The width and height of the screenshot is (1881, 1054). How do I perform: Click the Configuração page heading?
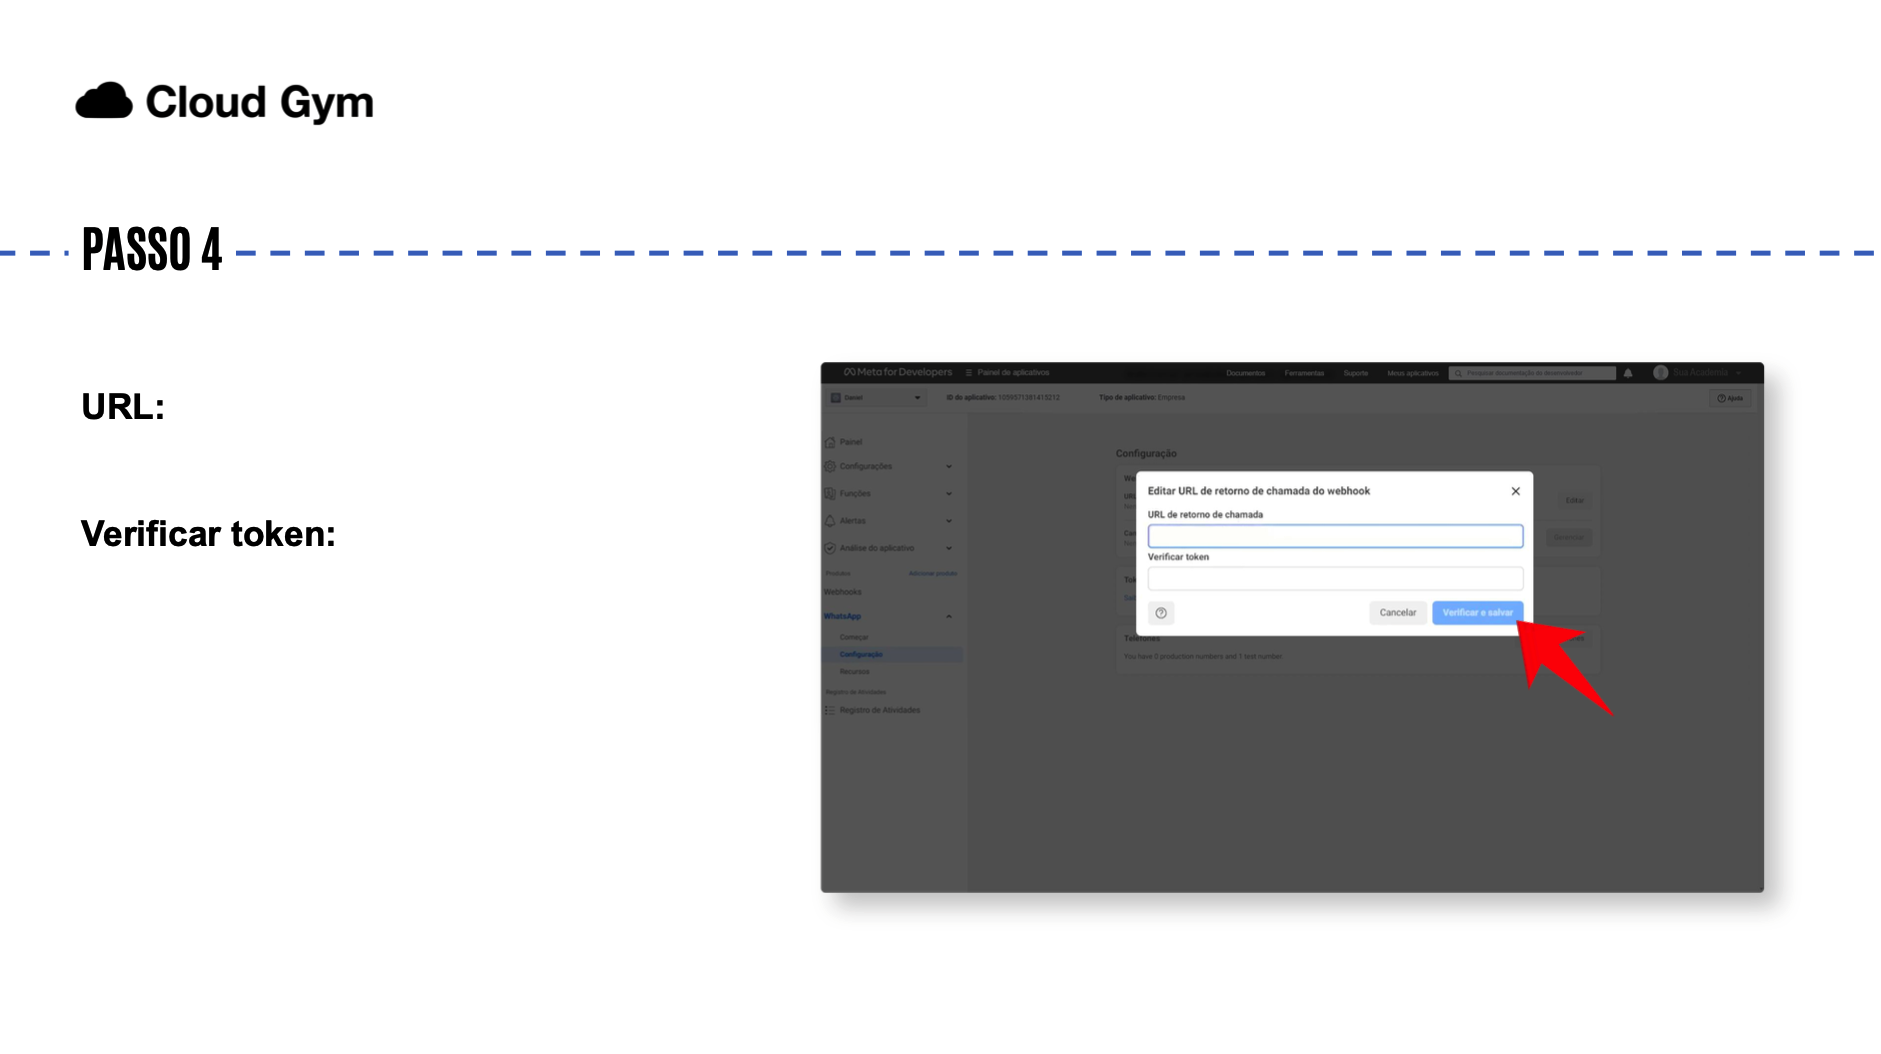1146,454
